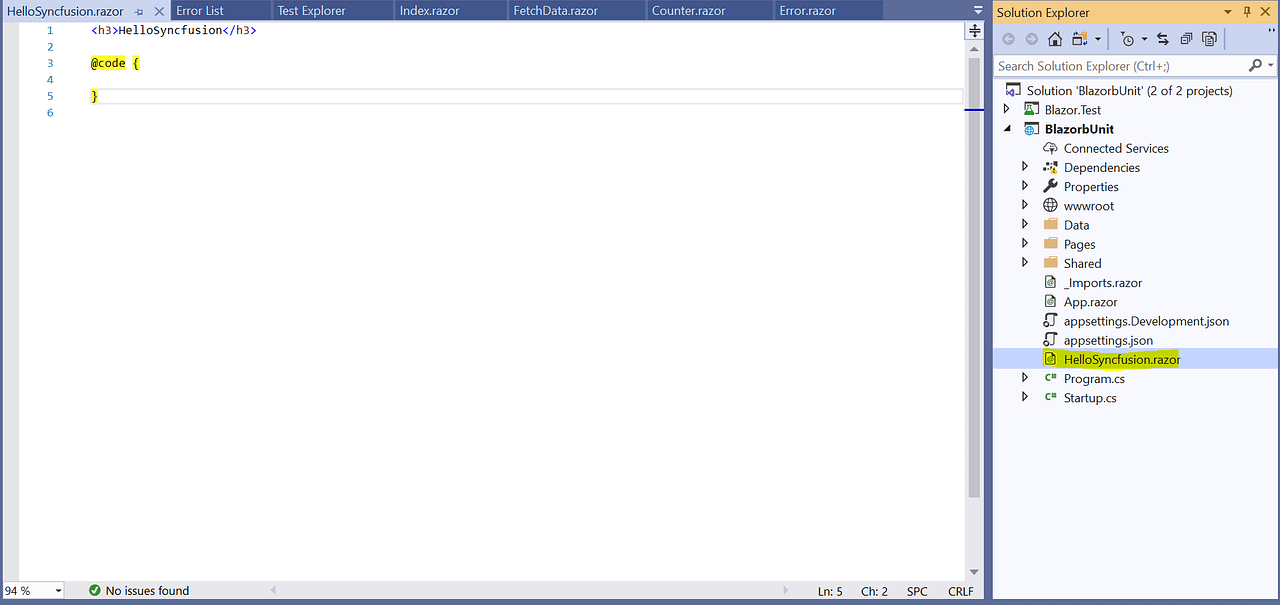
Task: Toggle CRLF line ending indicator
Action: 959,590
